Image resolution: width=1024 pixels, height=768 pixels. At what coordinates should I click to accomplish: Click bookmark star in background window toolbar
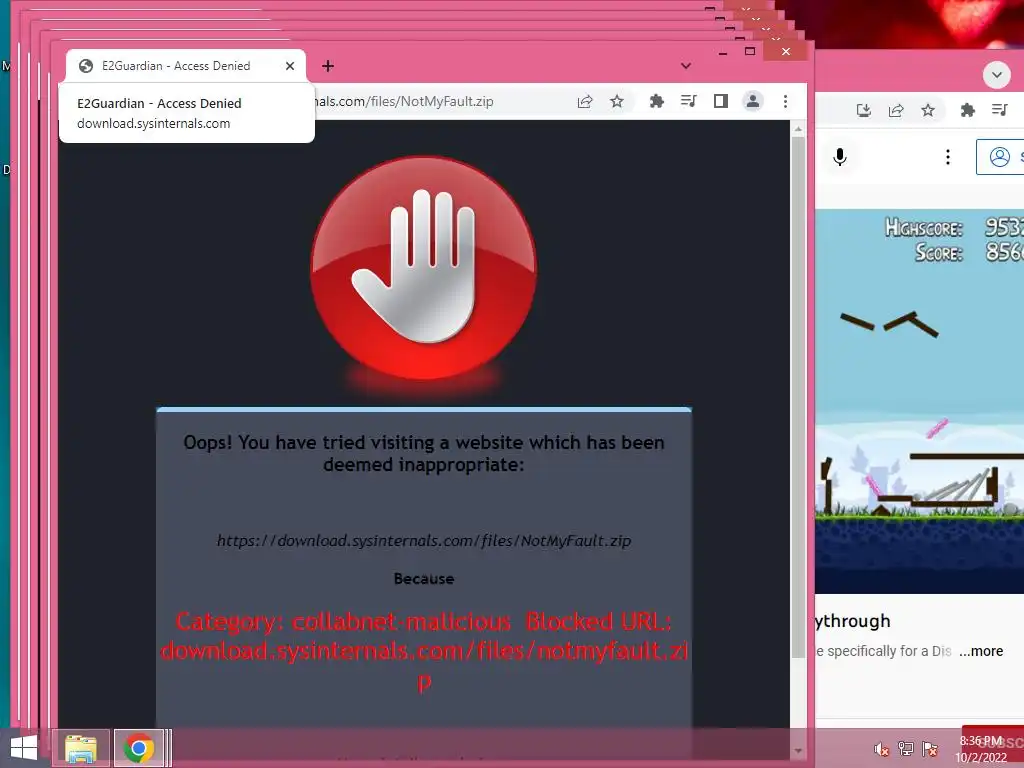point(927,110)
